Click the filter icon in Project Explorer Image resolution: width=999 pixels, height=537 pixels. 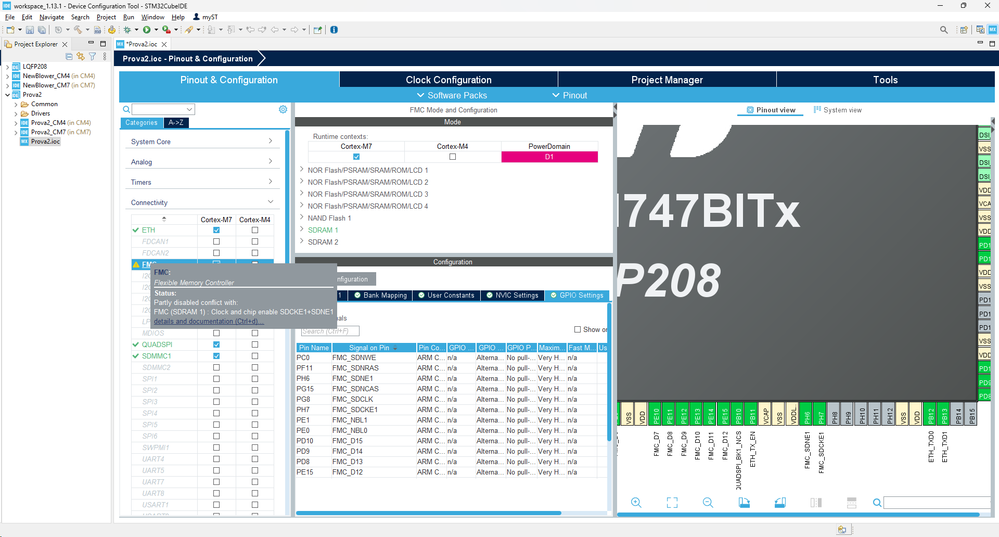coord(92,57)
